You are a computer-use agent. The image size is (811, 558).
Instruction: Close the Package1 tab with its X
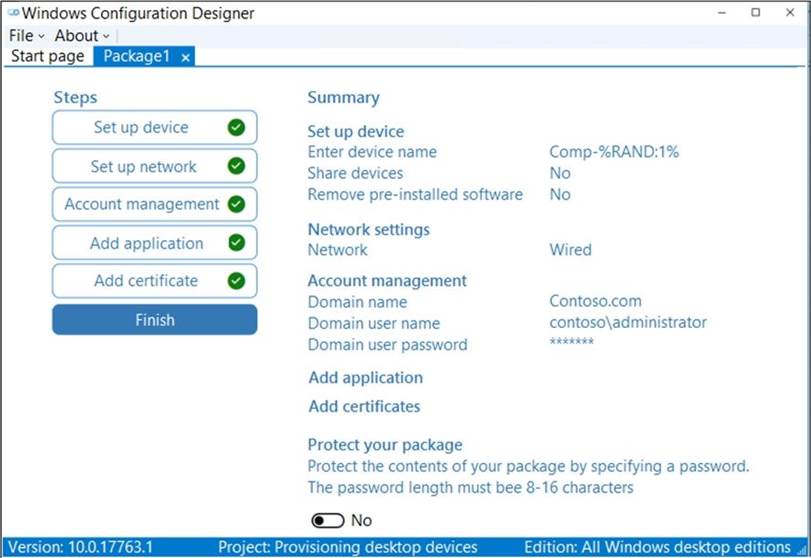(x=186, y=57)
